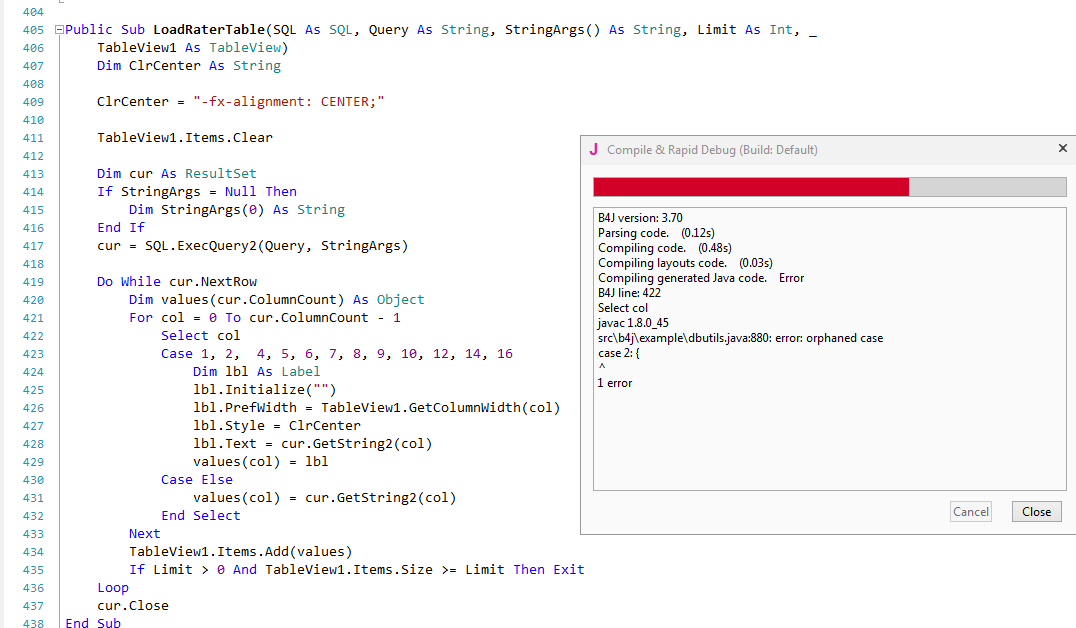Click the '-fx-alignment: CENTER;' string literal
The height and width of the screenshot is (628, 1076).
click(x=289, y=102)
